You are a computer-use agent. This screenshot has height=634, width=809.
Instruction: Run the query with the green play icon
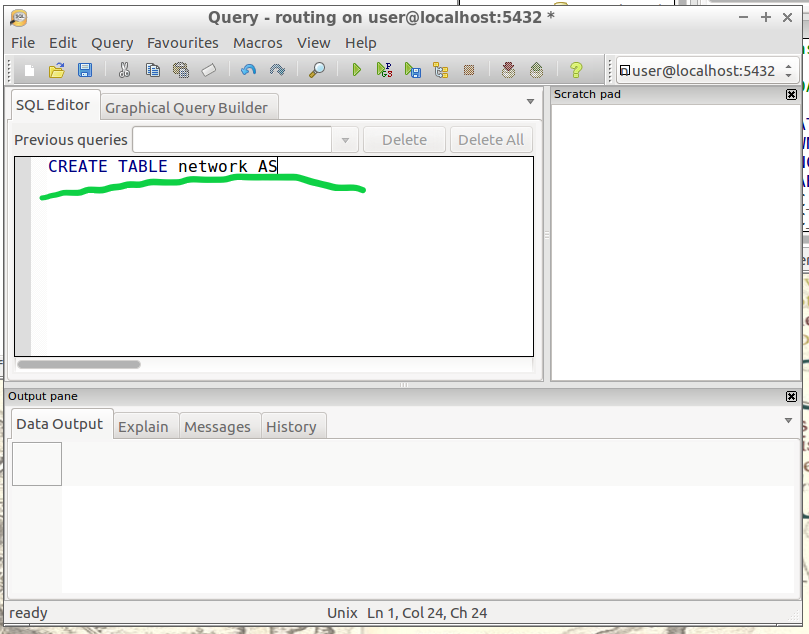(356, 70)
